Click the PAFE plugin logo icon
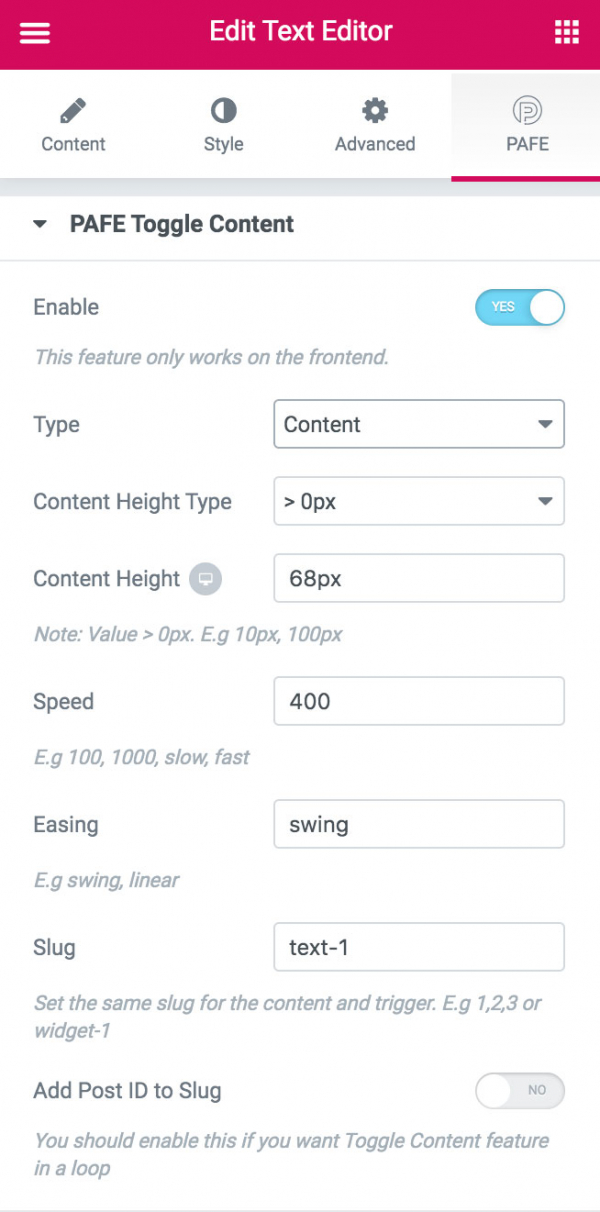The image size is (600, 1212). tap(527, 110)
